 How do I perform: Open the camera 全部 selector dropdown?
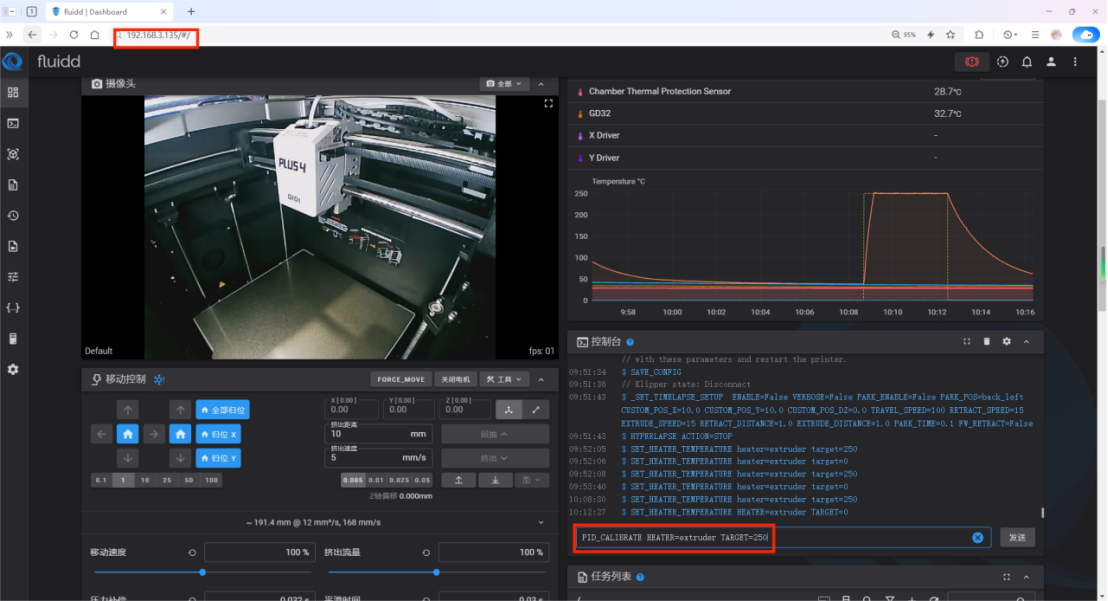click(x=504, y=84)
